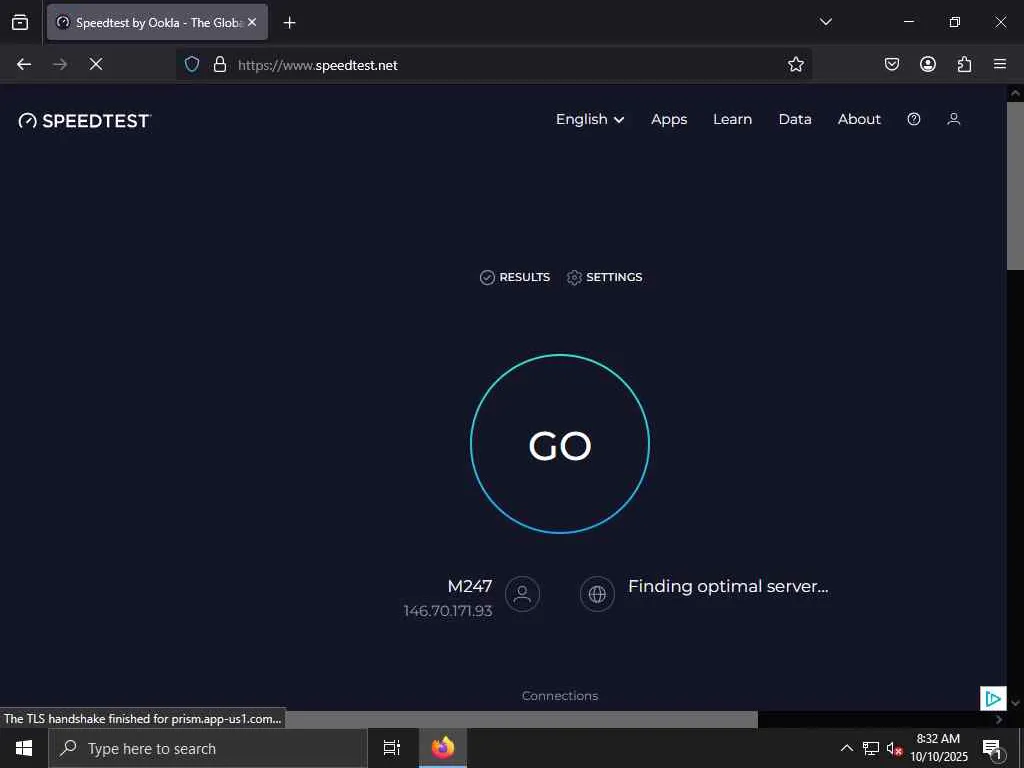The image size is (1024, 768).
Task: Click the M247 provider name
Action: (x=470, y=586)
